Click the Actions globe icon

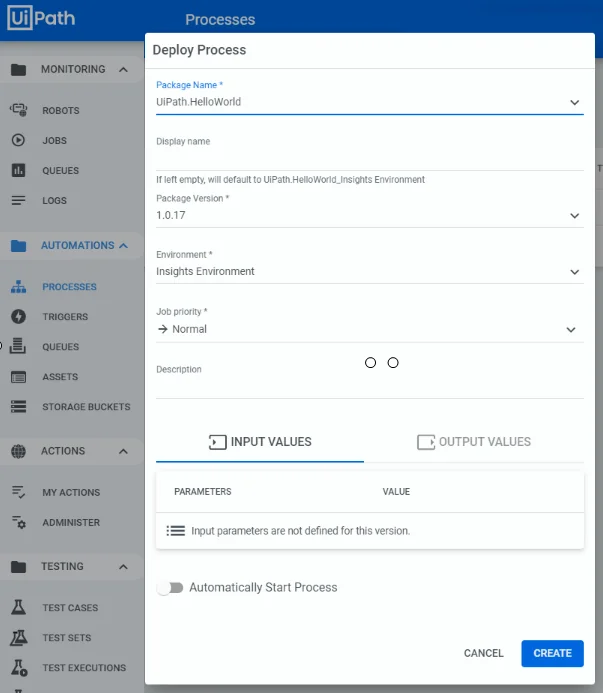click(18, 451)
